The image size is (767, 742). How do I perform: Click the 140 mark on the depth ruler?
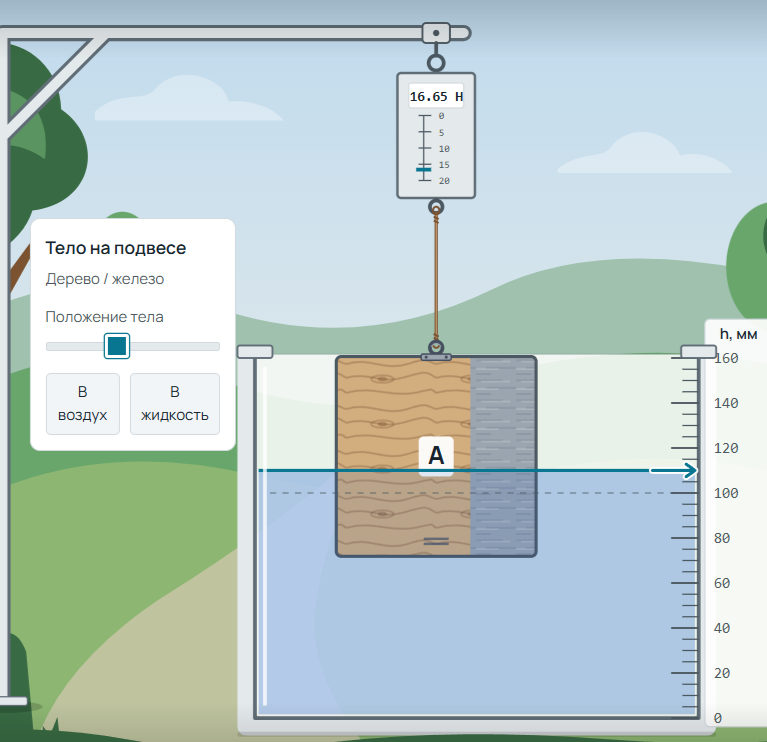[726, 403]
